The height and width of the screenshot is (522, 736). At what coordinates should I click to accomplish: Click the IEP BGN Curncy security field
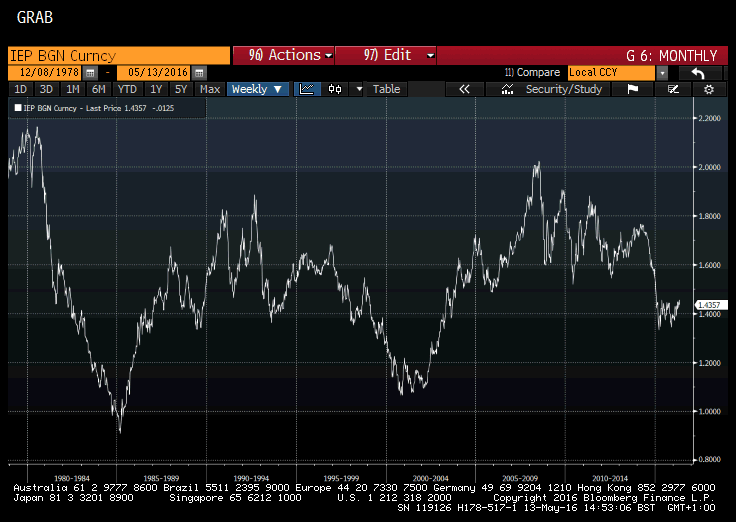(x=119, y=55)
